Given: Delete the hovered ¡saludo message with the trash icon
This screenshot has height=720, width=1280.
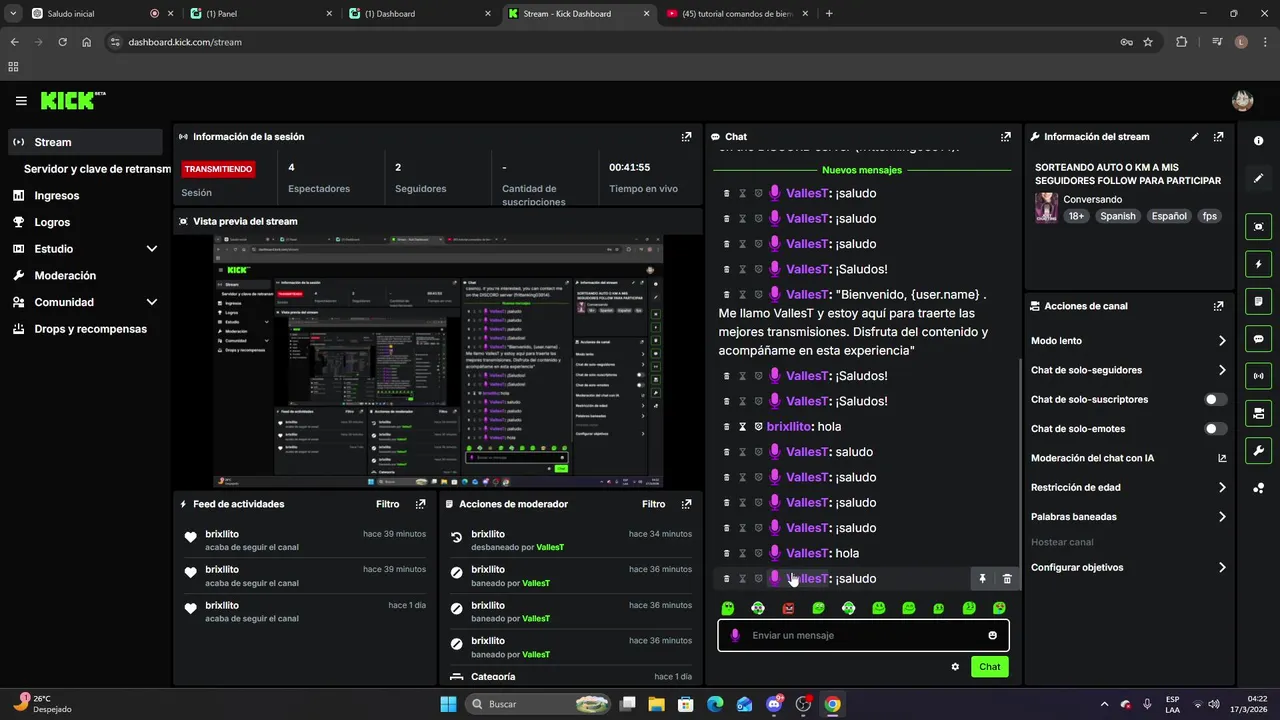Looking at the screenshot, I should (x=1007, y=579).
